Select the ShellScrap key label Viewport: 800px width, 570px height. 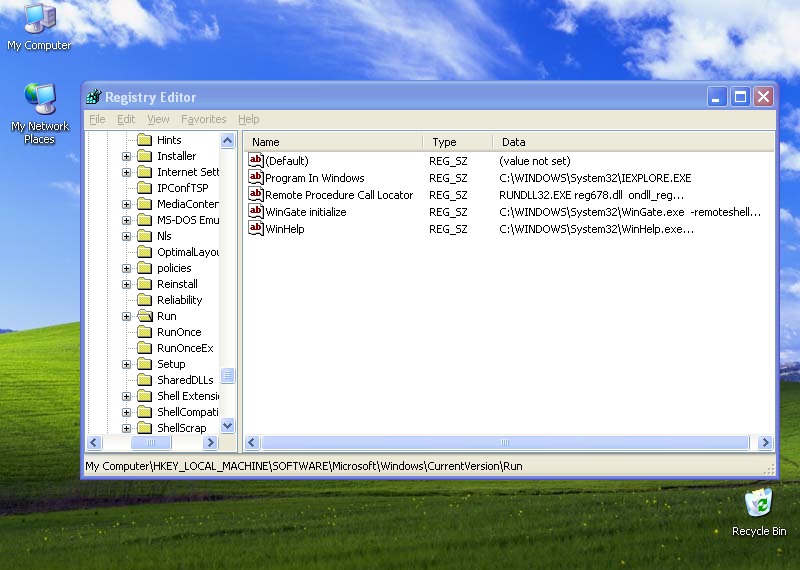182,428
